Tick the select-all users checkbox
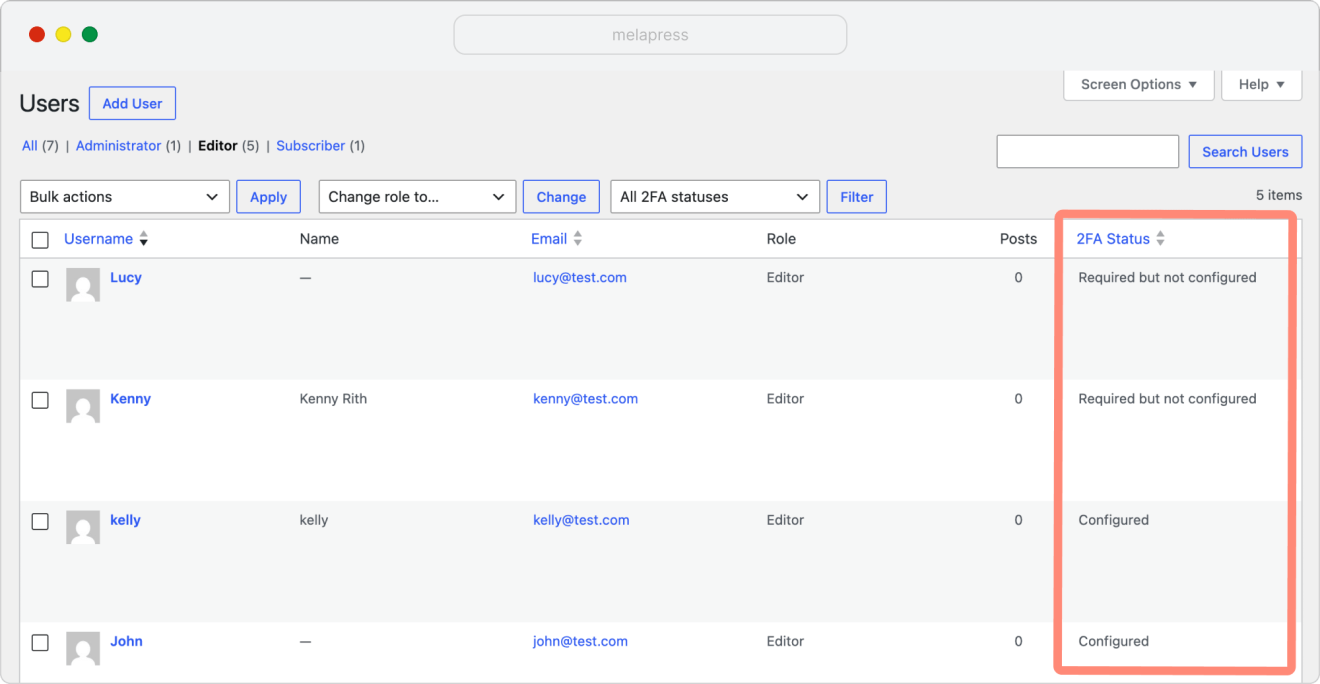1320x684 pixels. coord(40,240)
